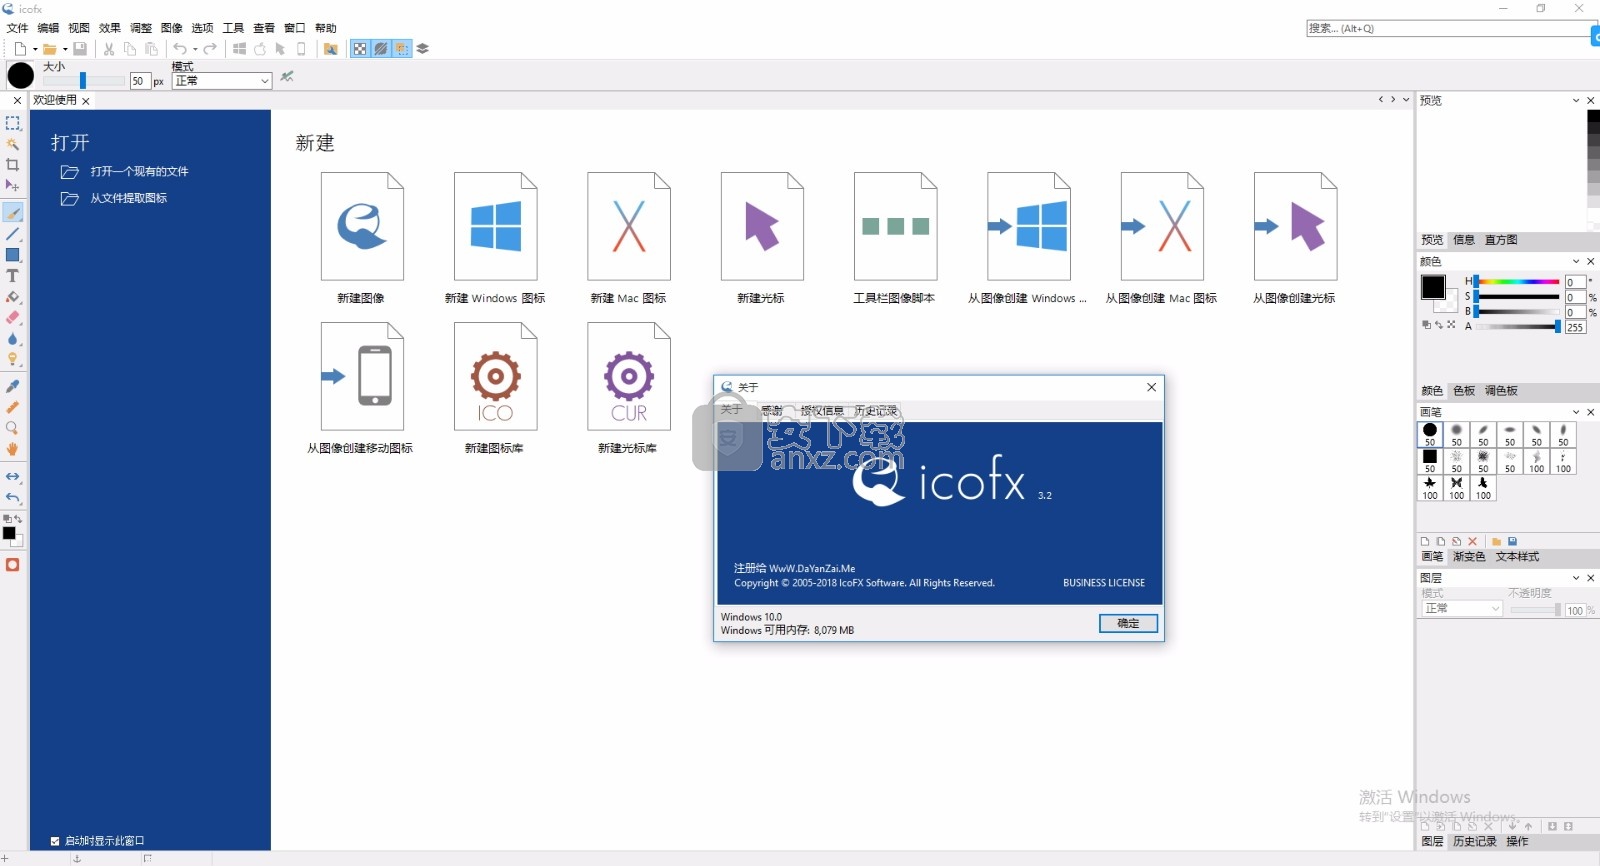This screenshot has width=1600, height=866.
Task: Click the alpha A slider
Action: (x=1517, y=326)
